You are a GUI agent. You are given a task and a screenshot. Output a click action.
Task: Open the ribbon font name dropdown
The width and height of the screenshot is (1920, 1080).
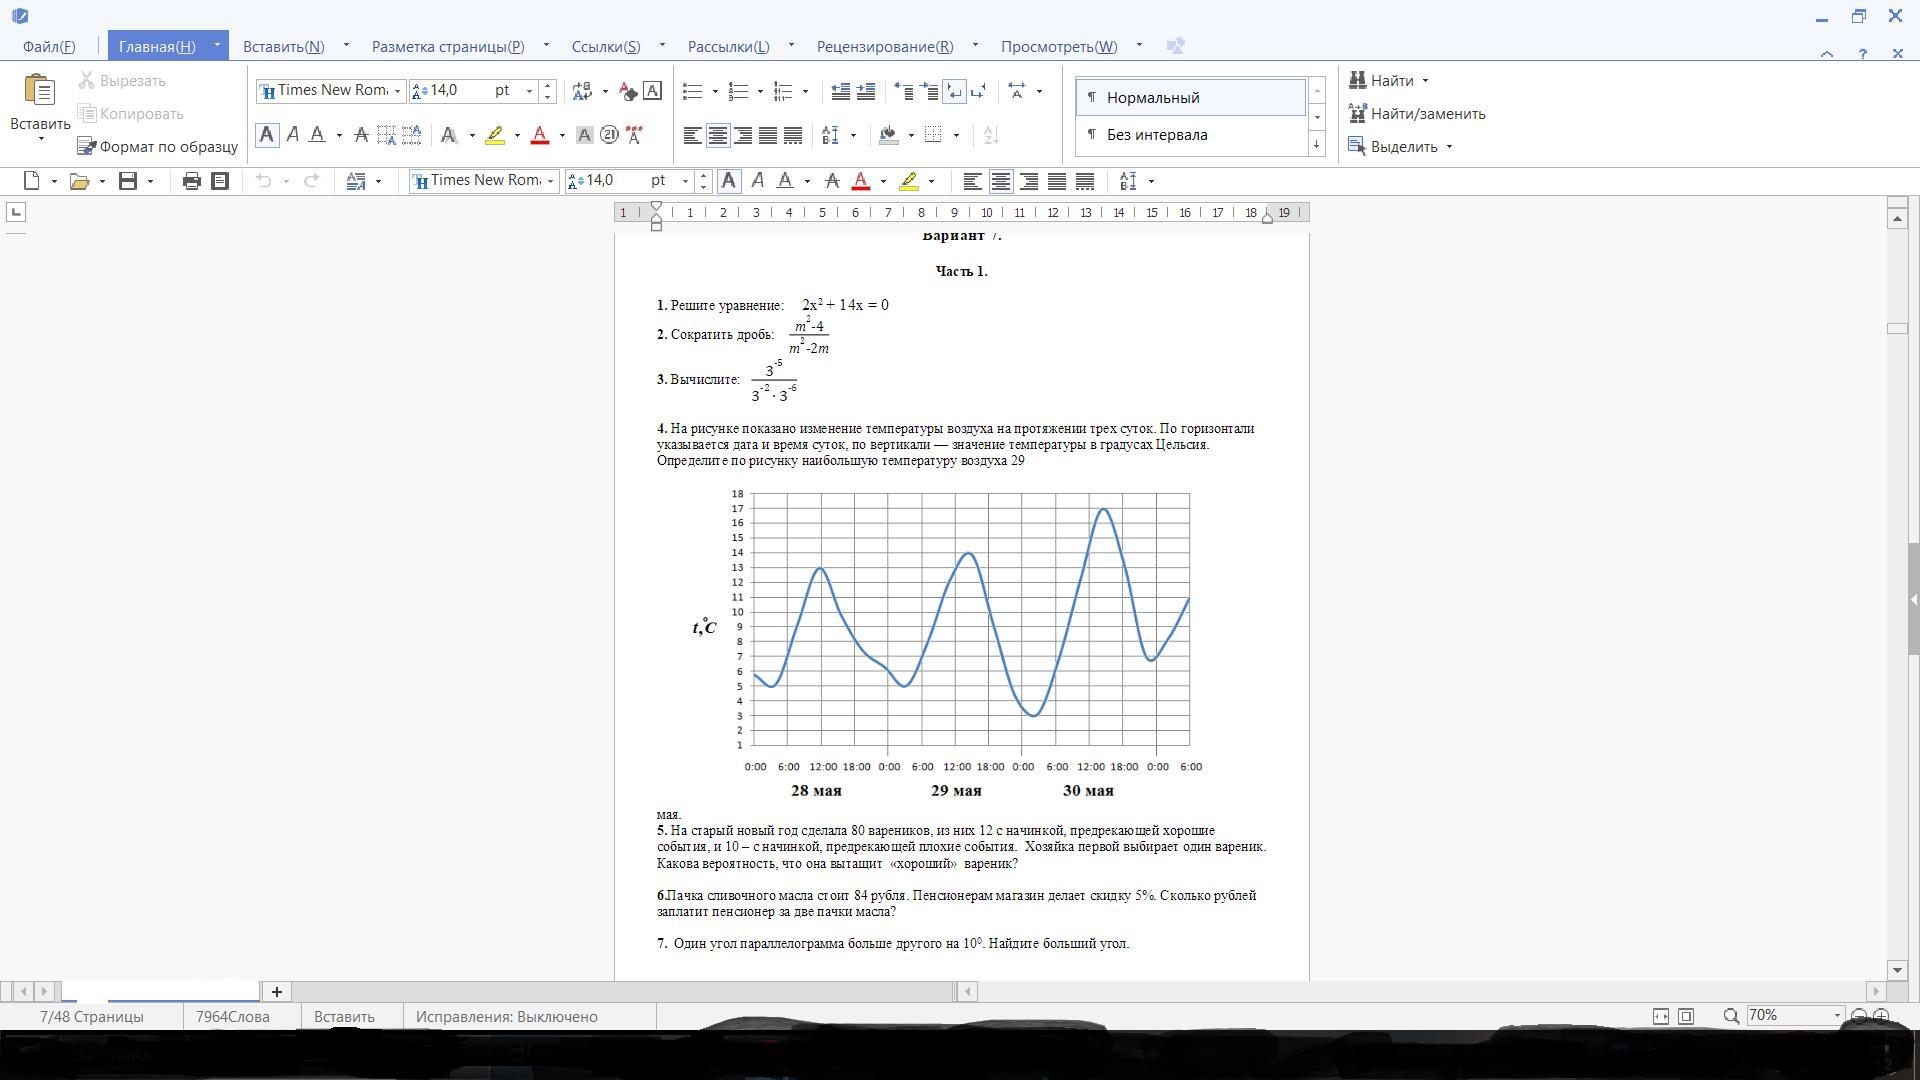click(x=397, y=91)
